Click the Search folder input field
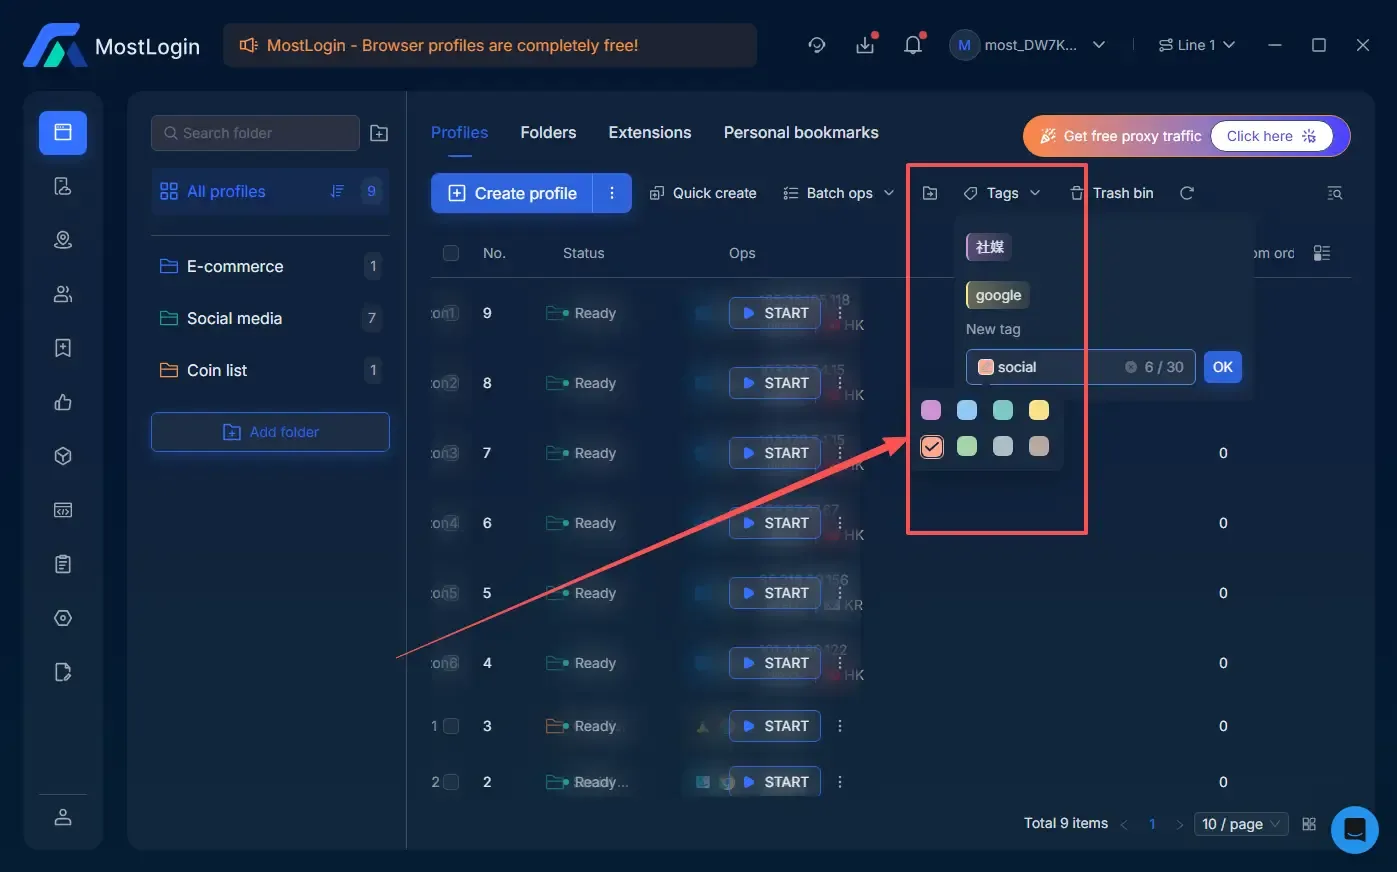 pos(255,133)
